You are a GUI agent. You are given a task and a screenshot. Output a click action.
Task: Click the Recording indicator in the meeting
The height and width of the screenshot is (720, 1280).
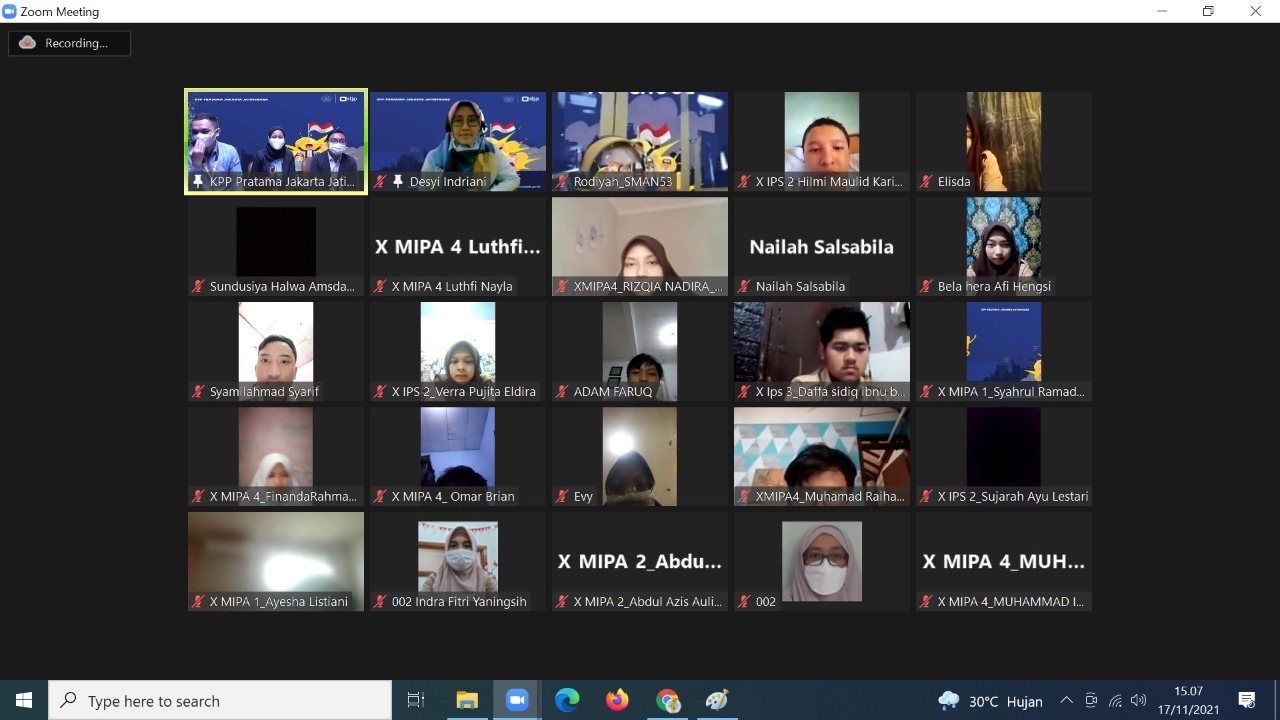(68, 43)
